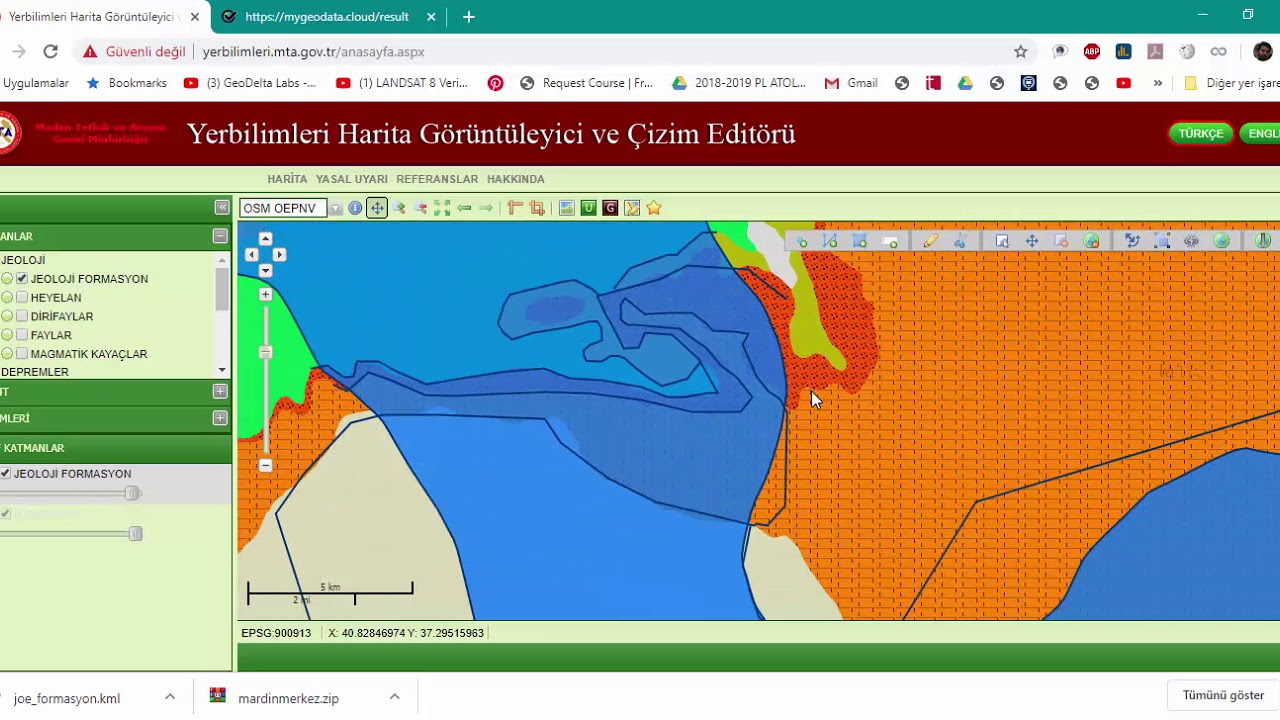Toggle JEOLOJİ FORMASYON checkbox under active layers
This screenshot has width=1280, height=720.
tap(6, 474)
